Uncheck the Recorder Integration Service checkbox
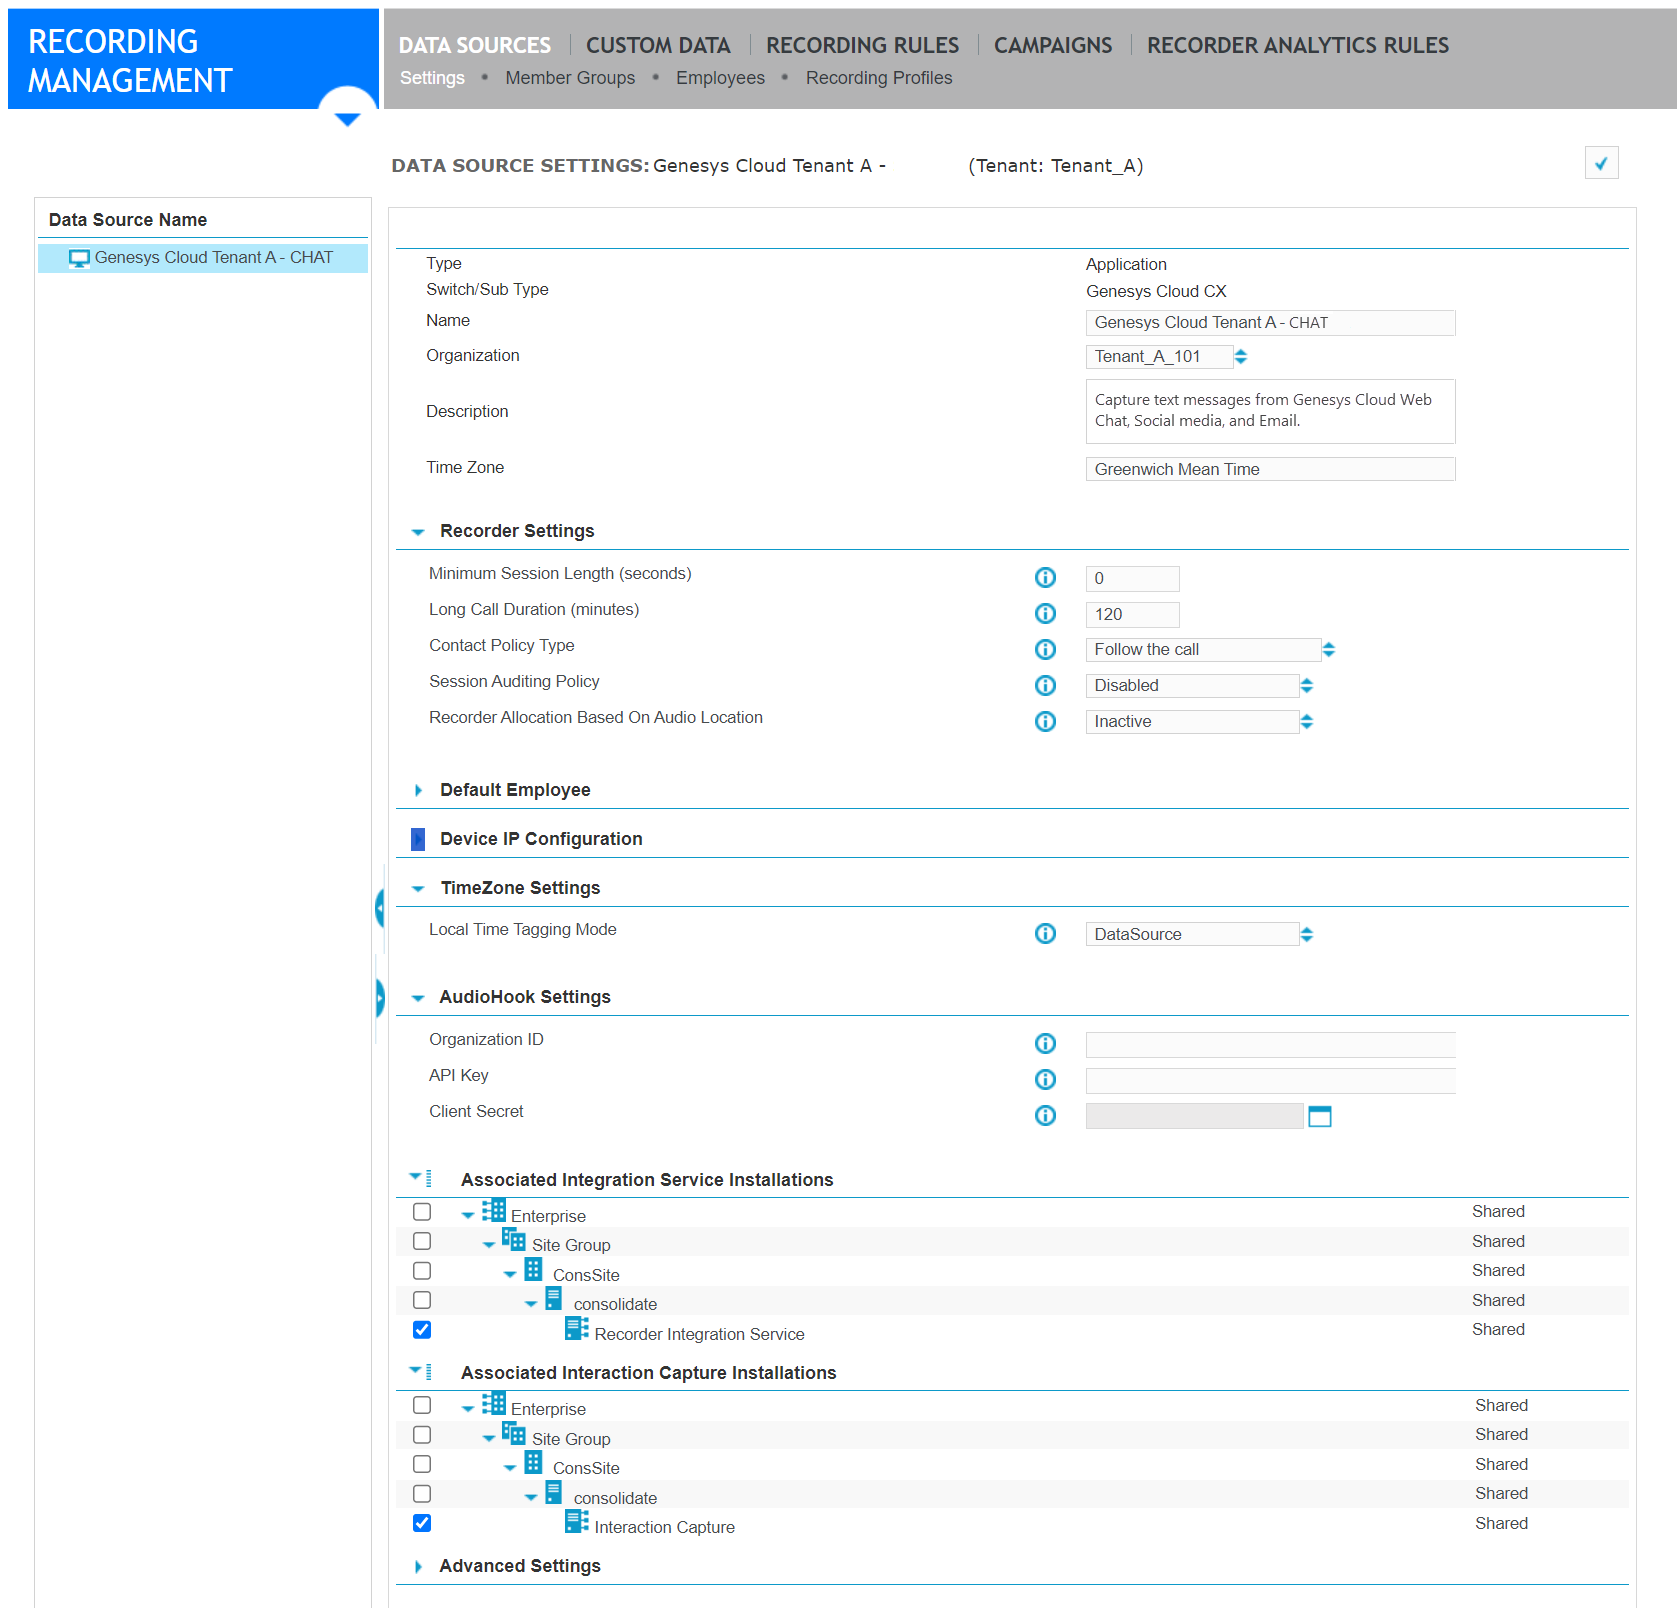 point(422,1330)
